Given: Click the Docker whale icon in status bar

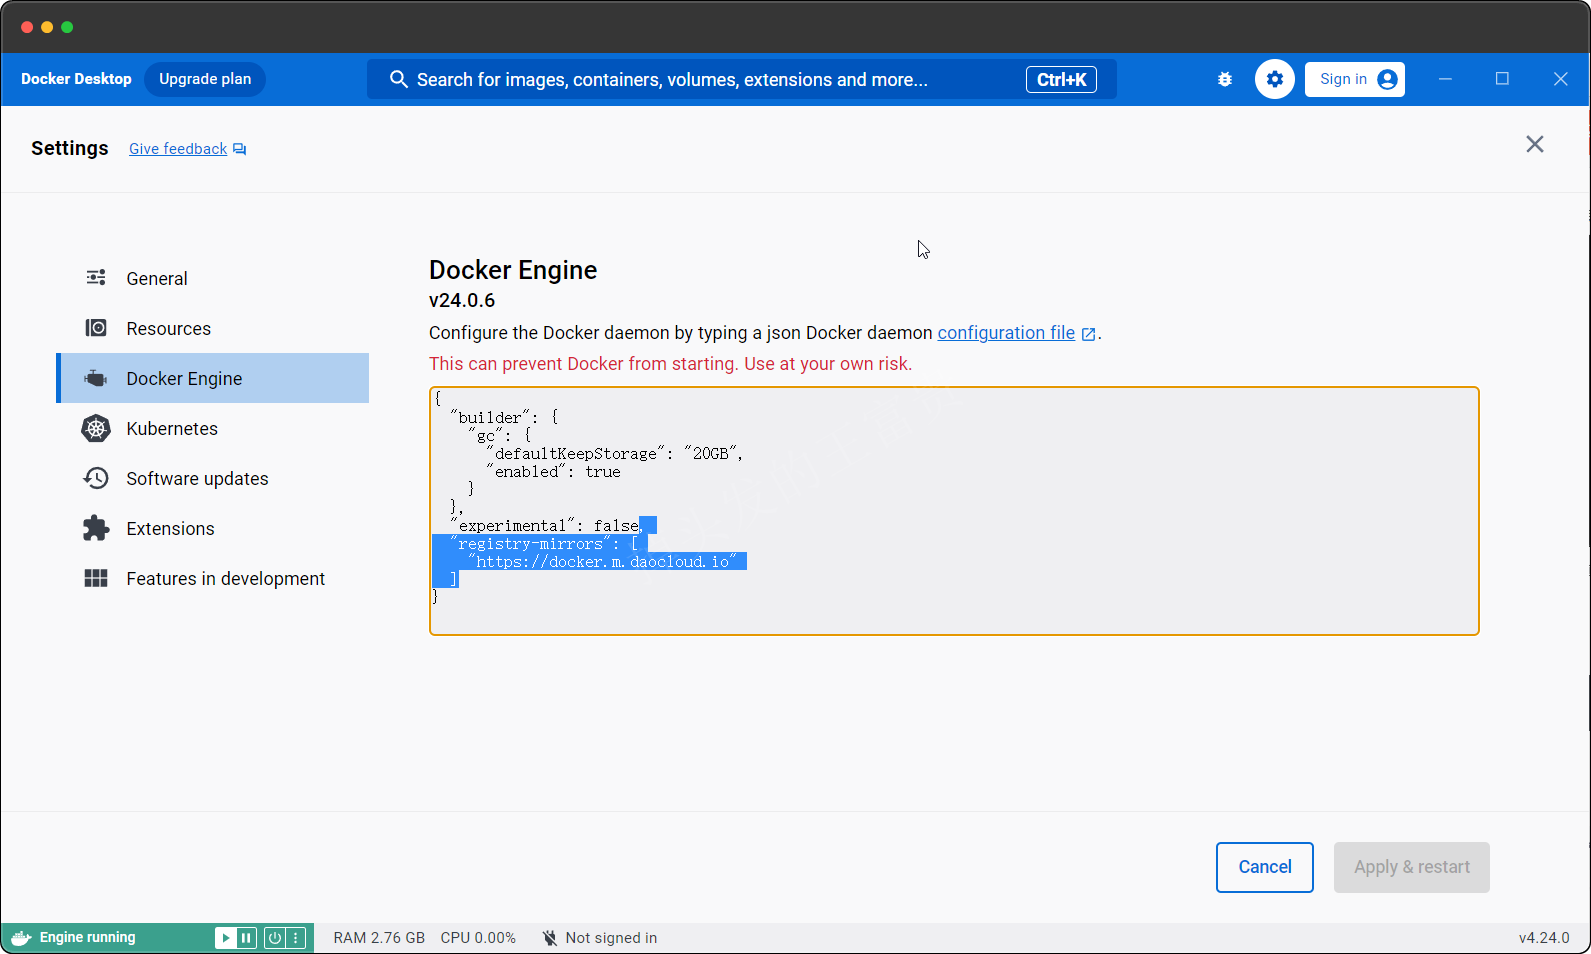Looking at the screenshot, I should tap(21, 938).
